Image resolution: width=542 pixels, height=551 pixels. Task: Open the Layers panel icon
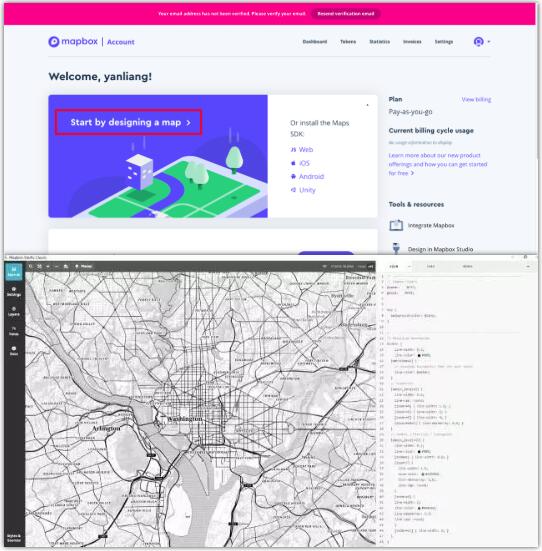point(14,311)
